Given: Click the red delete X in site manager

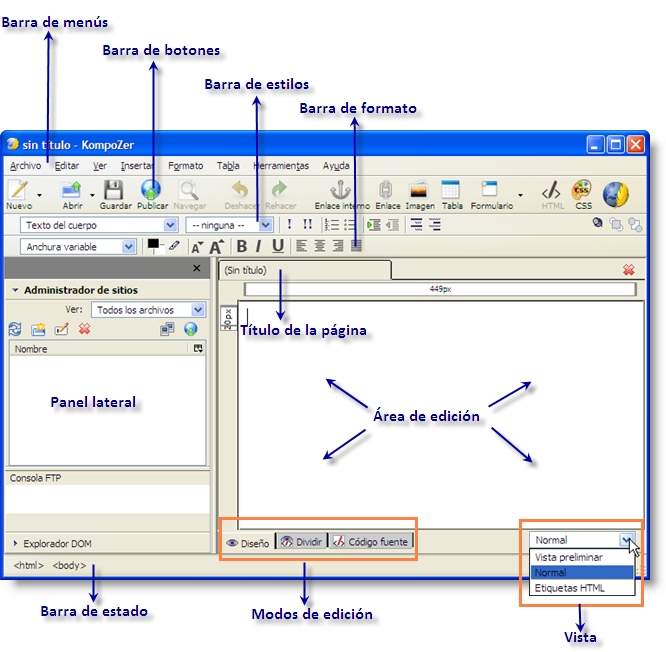Looking at the screenshot, I should pos(85,329).
